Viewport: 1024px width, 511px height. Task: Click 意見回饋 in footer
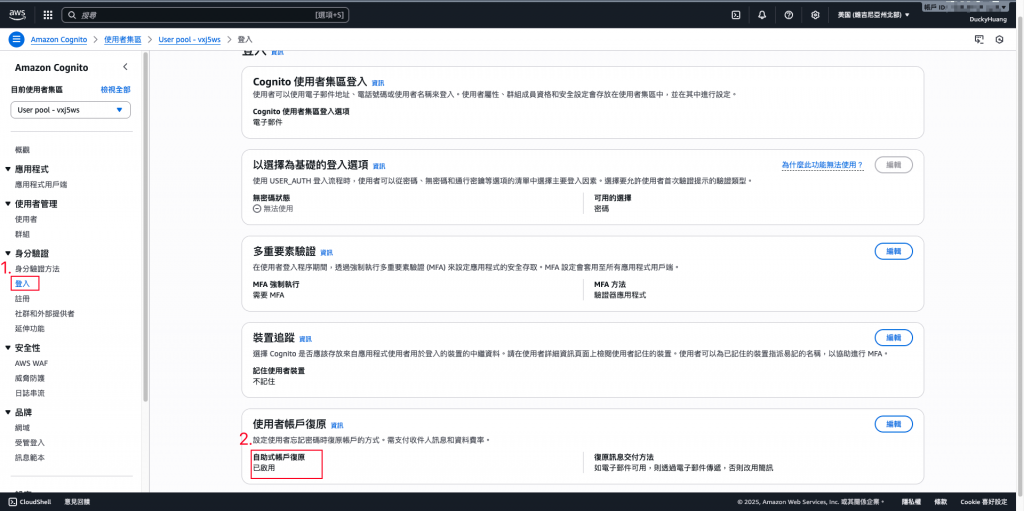click(x=77, y=502)
